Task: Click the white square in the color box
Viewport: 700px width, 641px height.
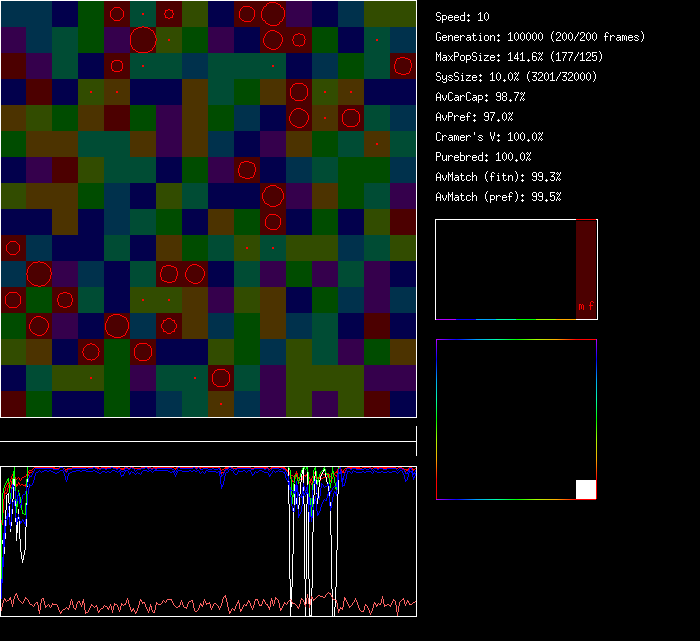Action: [586, 489]
